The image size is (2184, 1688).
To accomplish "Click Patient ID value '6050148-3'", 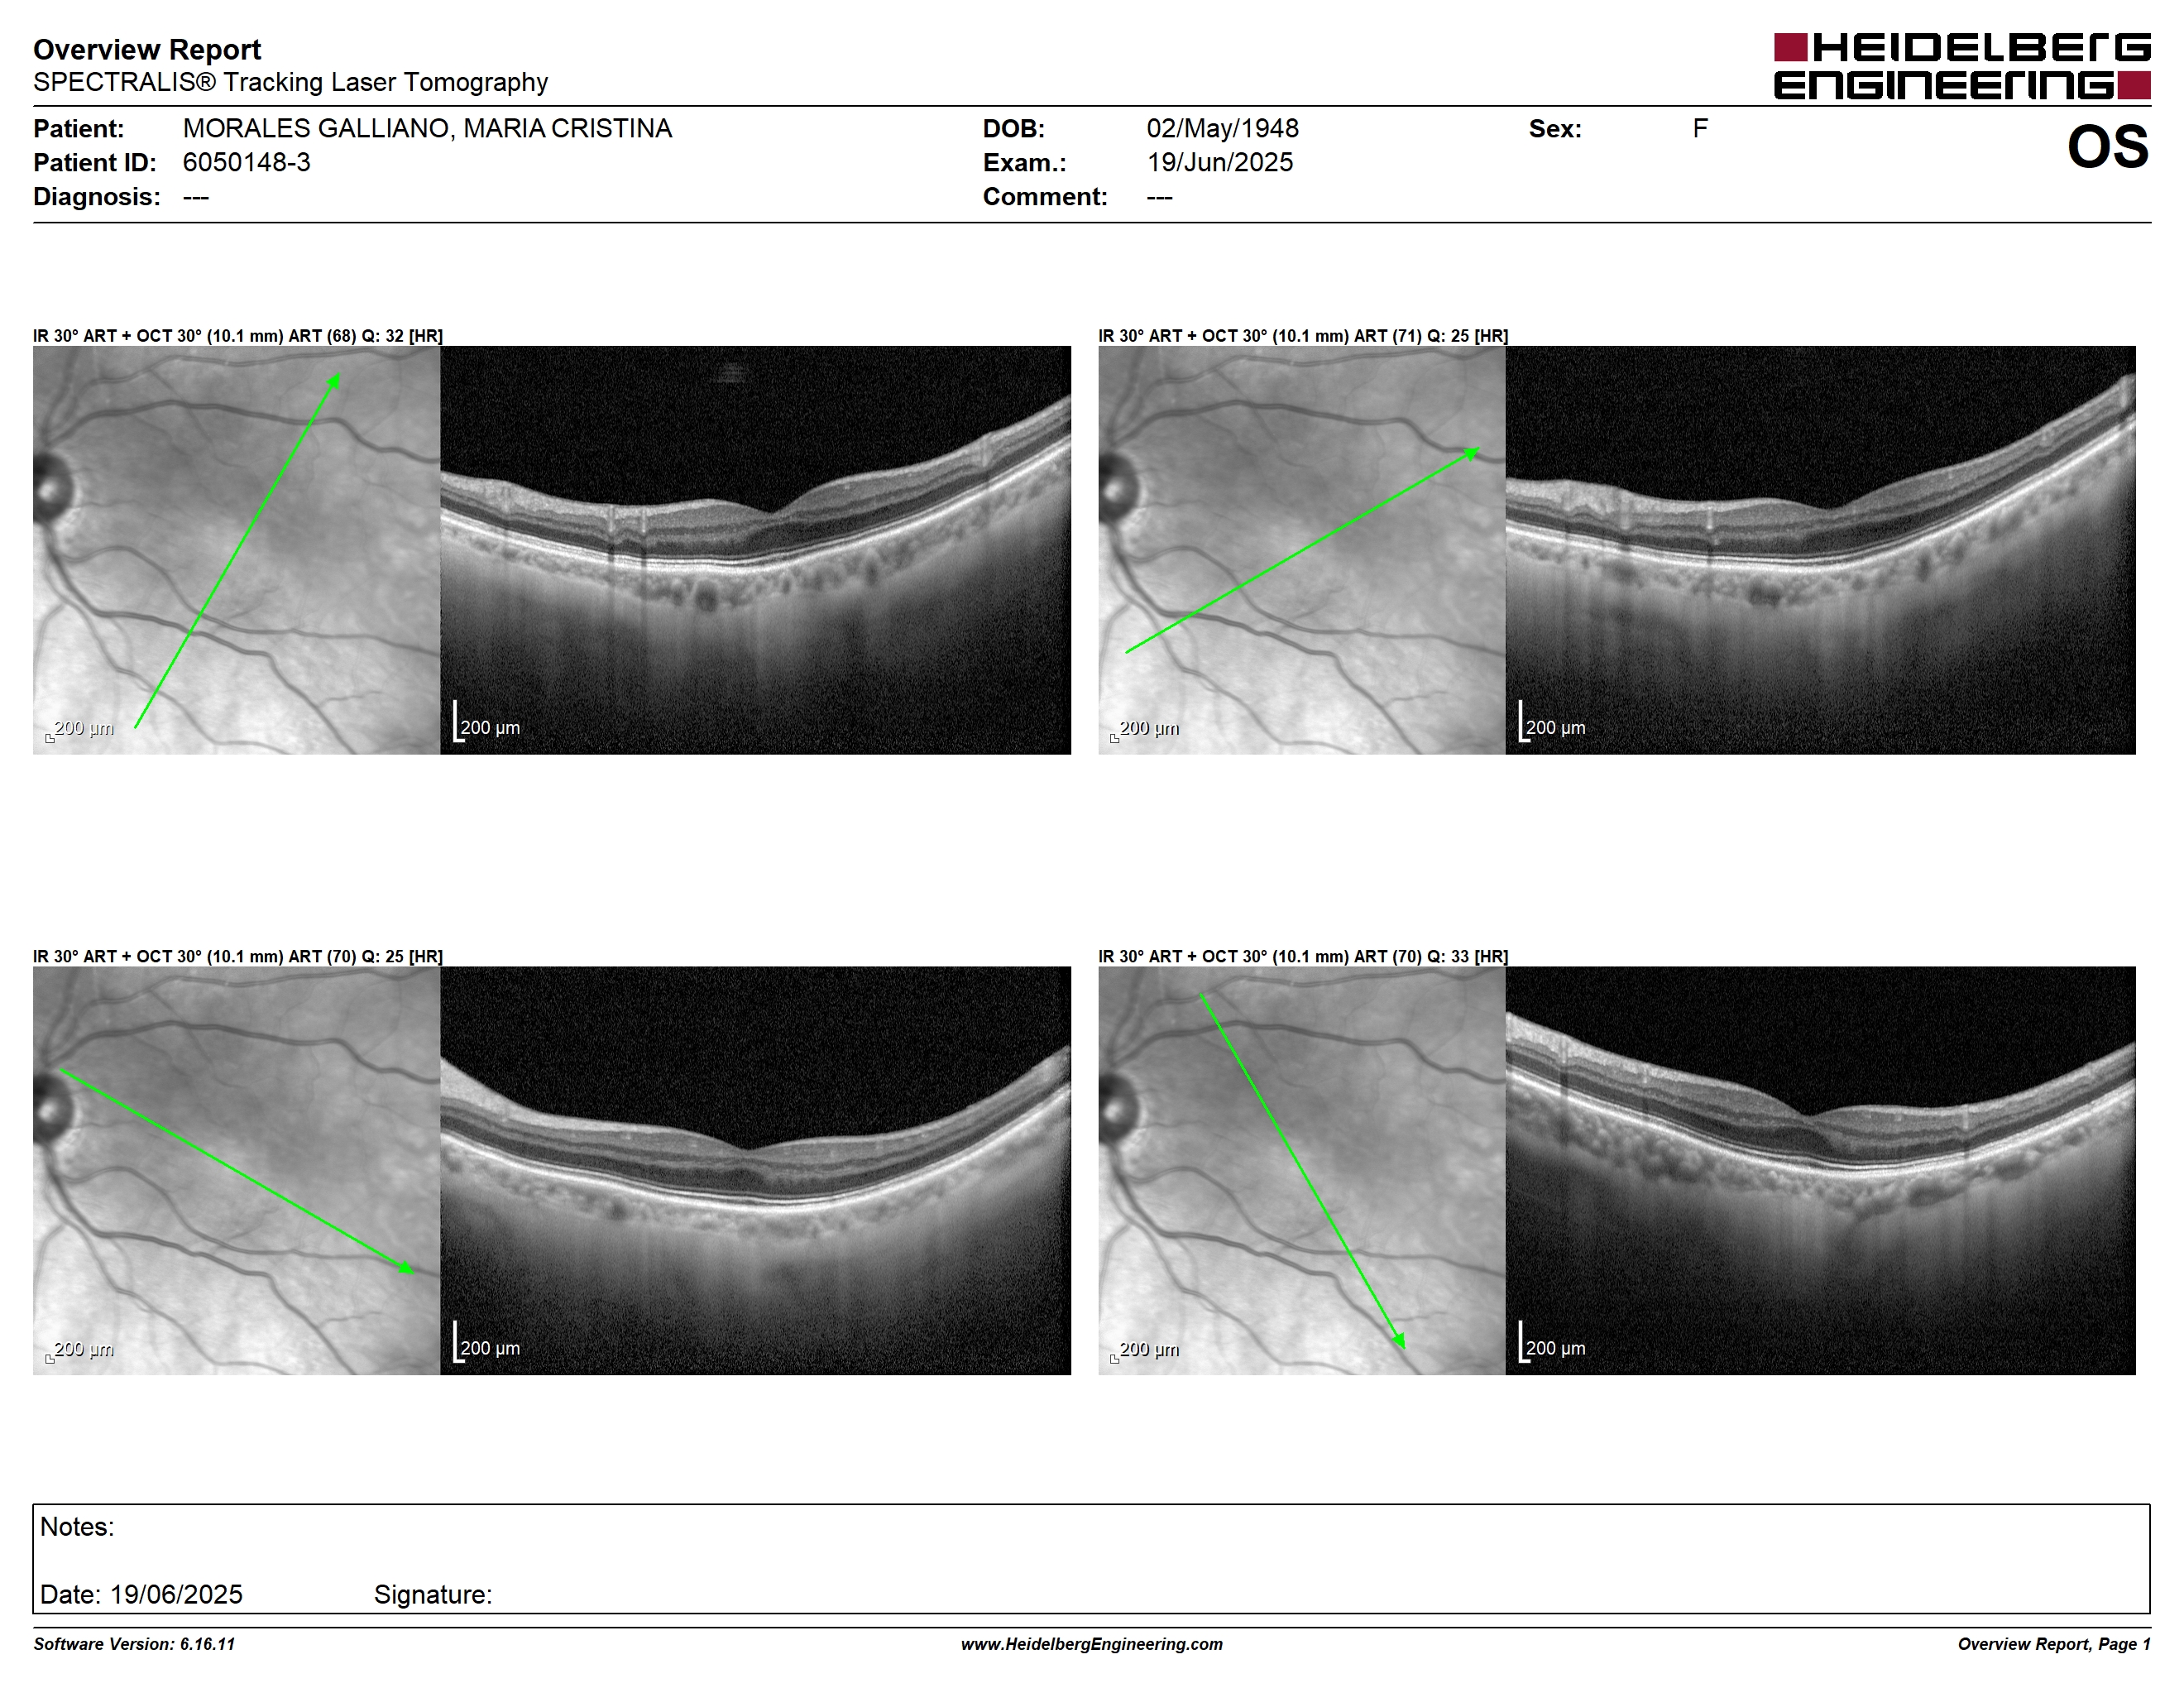I will [x=246, y=162].
